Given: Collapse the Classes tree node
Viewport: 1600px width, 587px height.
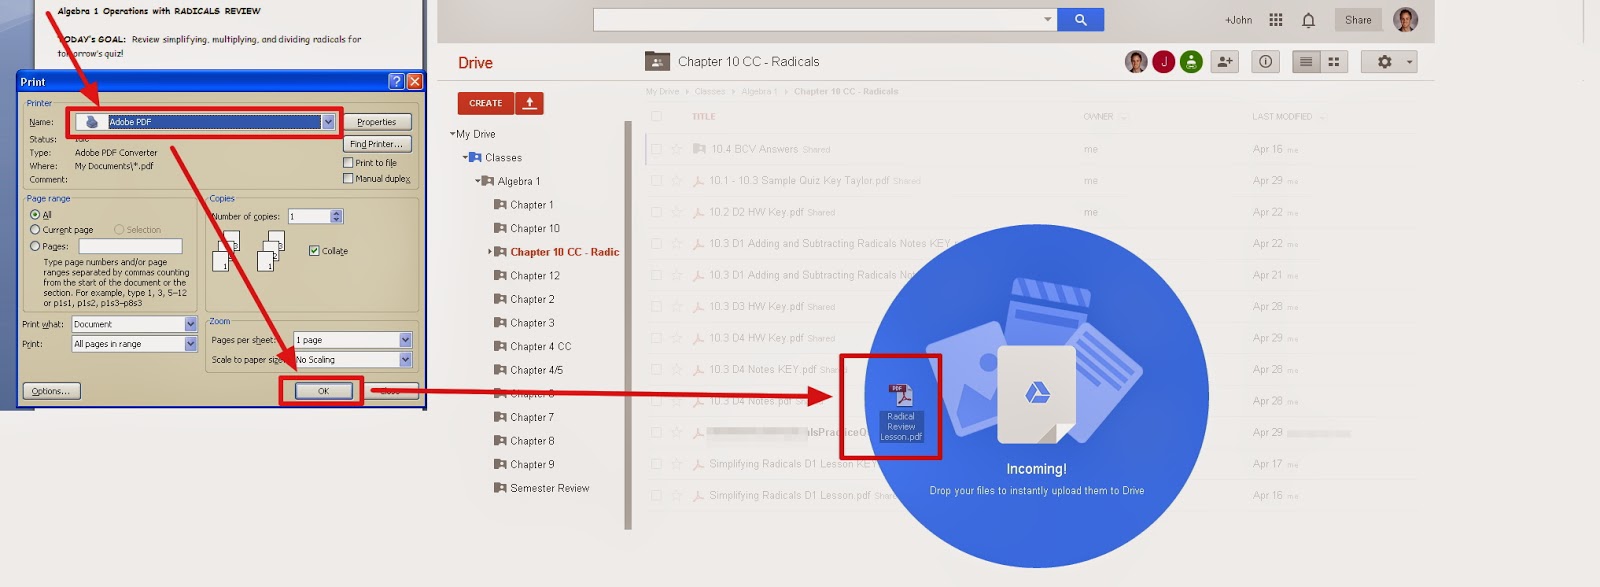Looking at the screenshot, I should [465, 158].
